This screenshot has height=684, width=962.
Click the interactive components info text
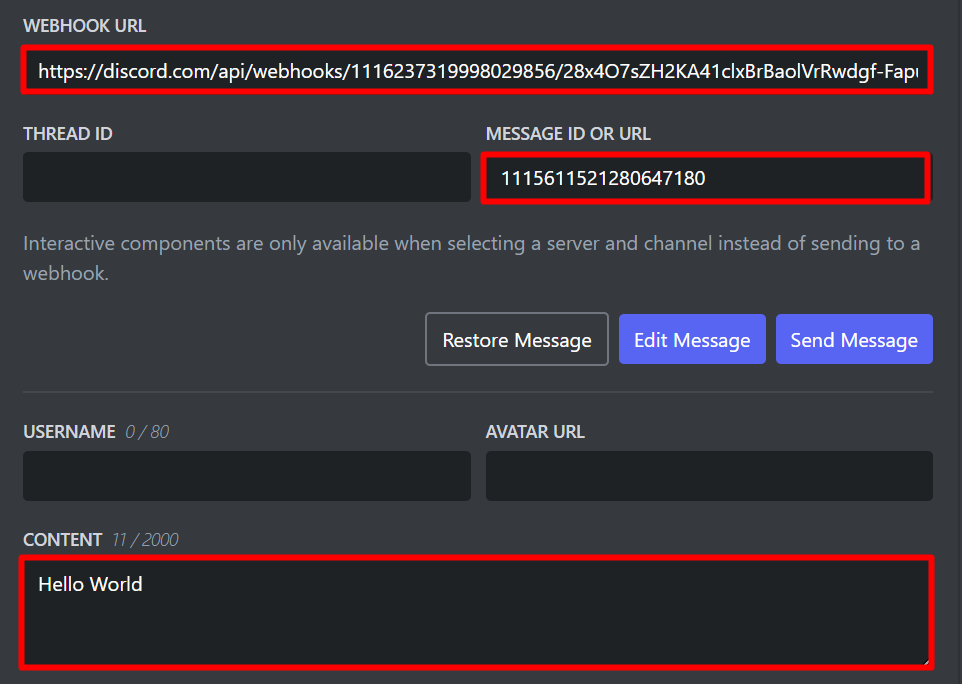(471, 258)
